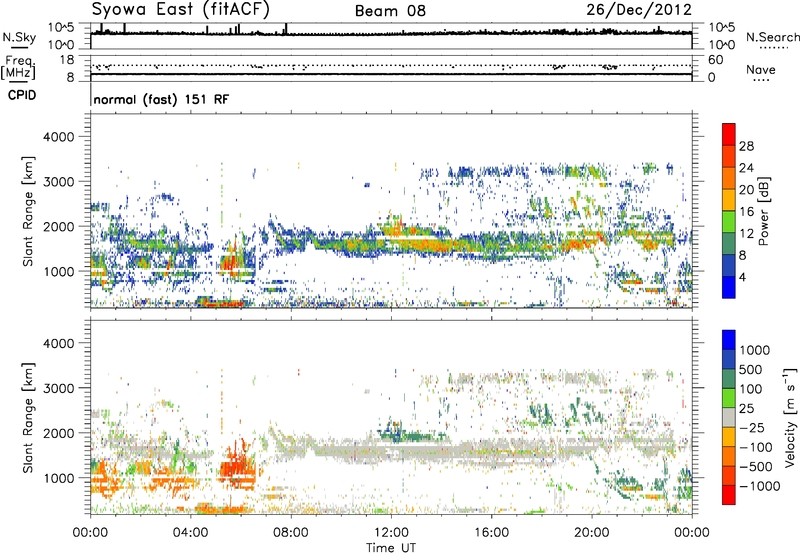Screen dimensions: 800x554
Task: Click the '20:00' time axis tick label
Action: 592,533
